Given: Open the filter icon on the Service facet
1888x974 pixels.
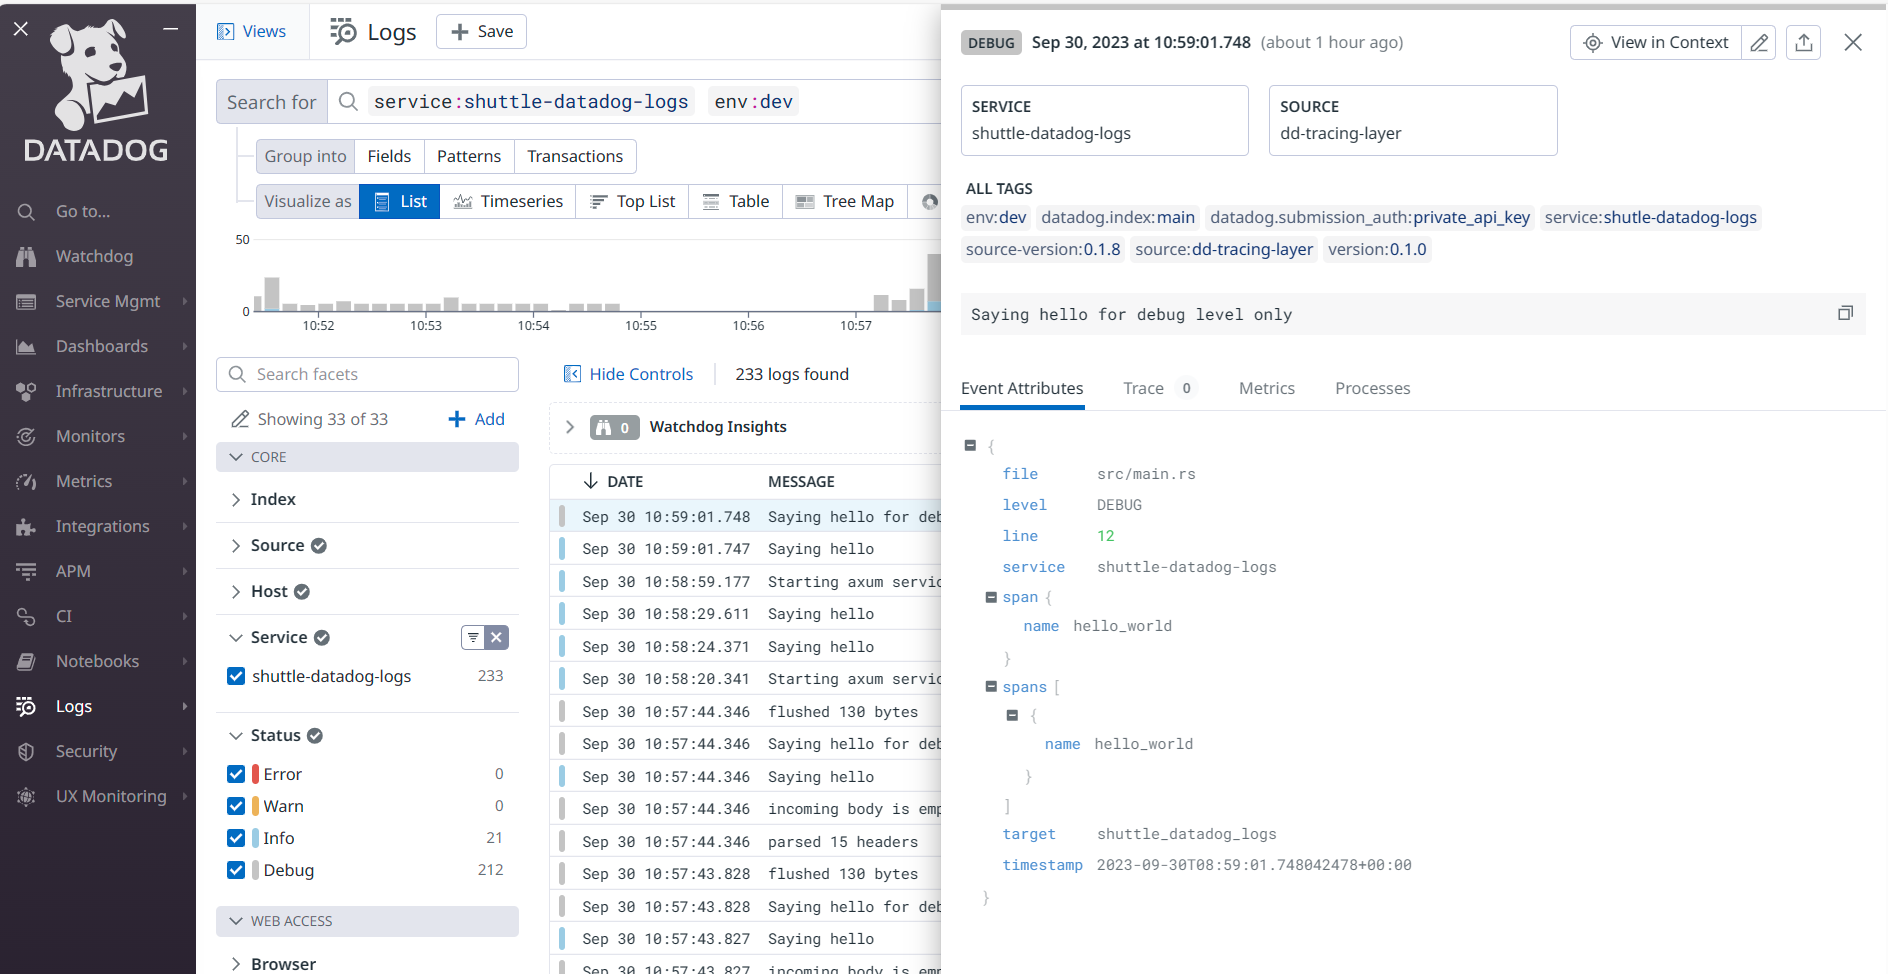Looking at the screenshot, I should click(x=471, y=637).
